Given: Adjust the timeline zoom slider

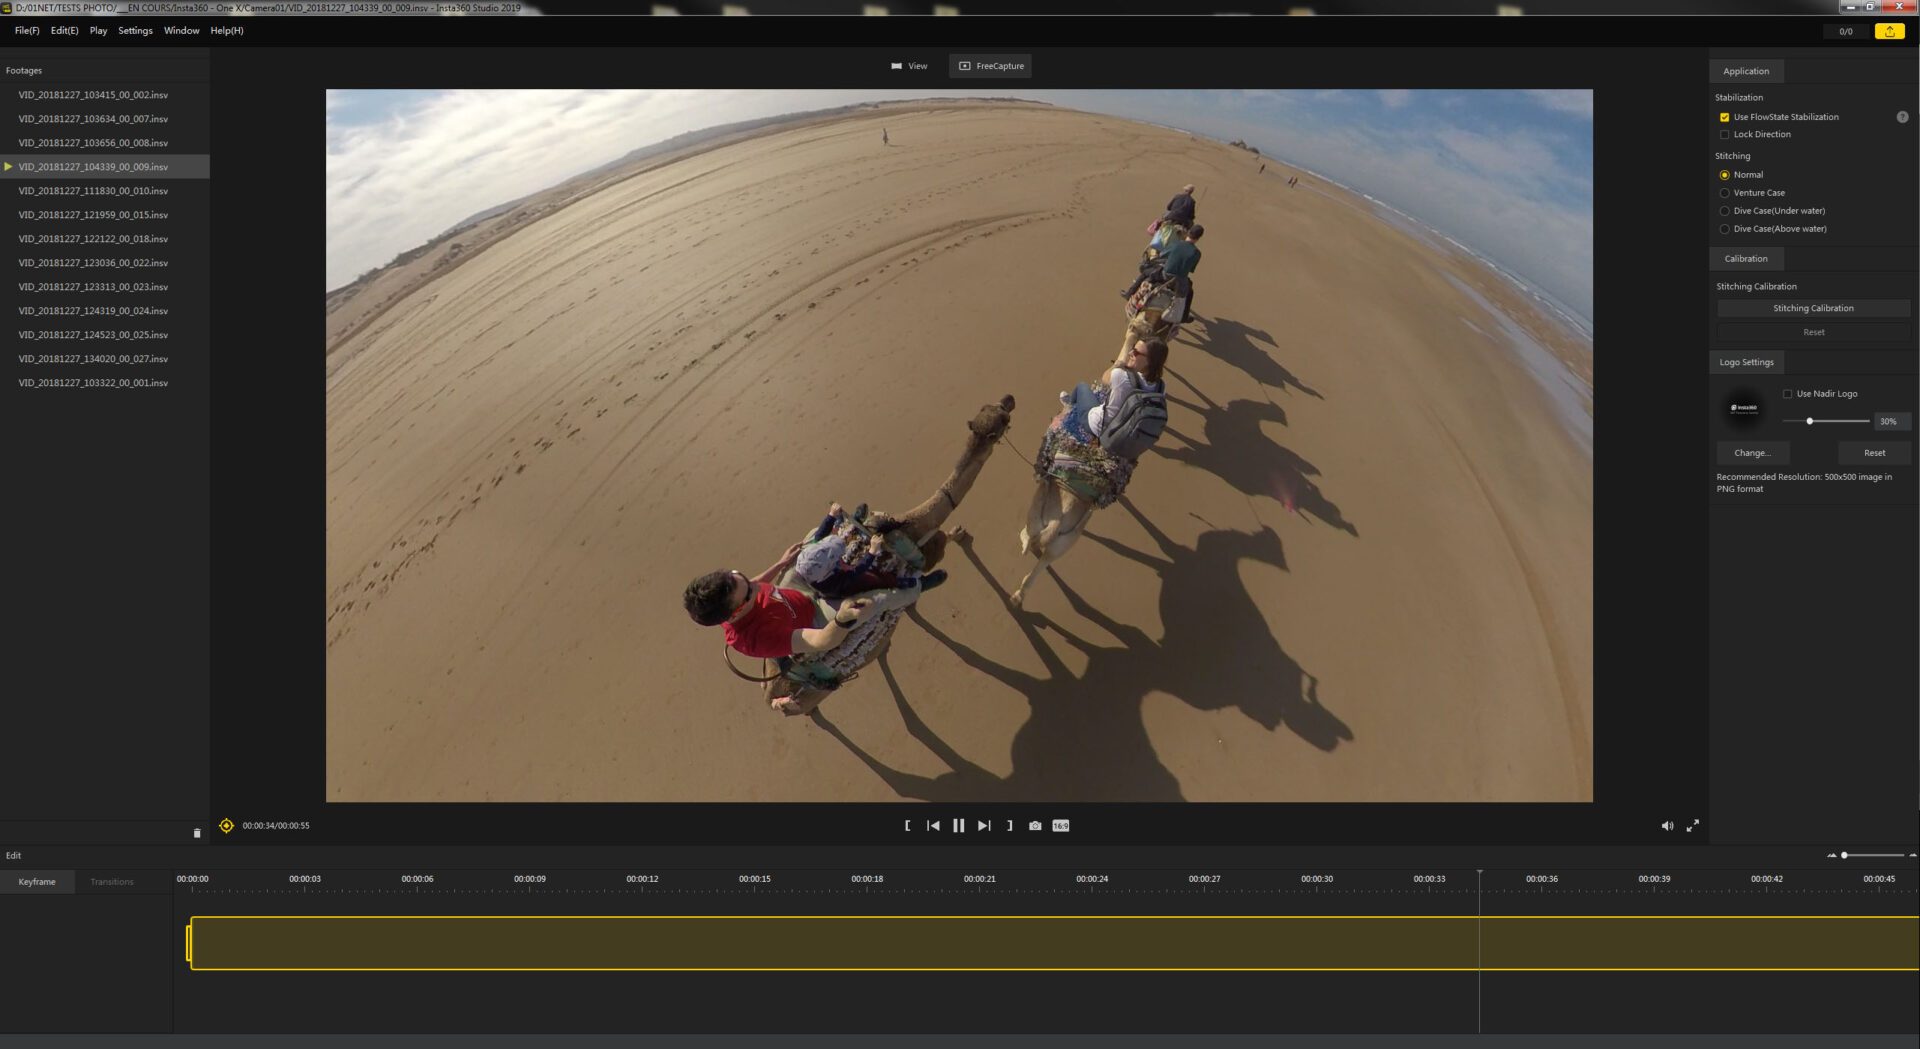Looking at the screenshot, I should point(1844,855).
